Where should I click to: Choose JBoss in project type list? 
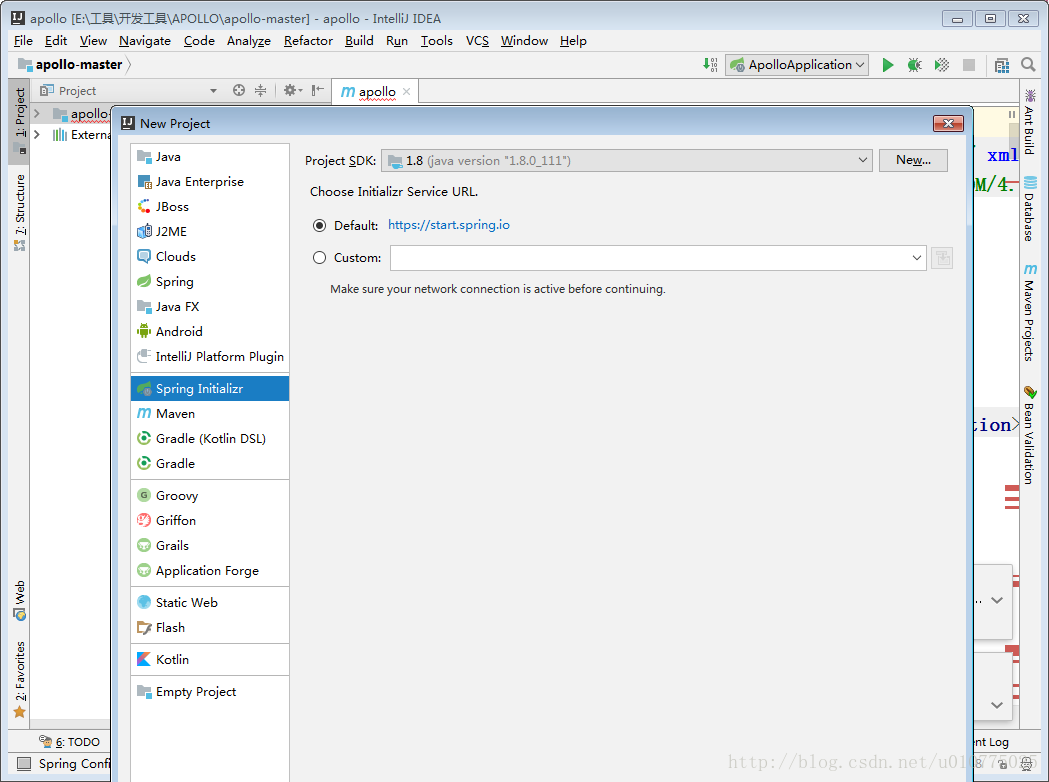pos(210,207)
